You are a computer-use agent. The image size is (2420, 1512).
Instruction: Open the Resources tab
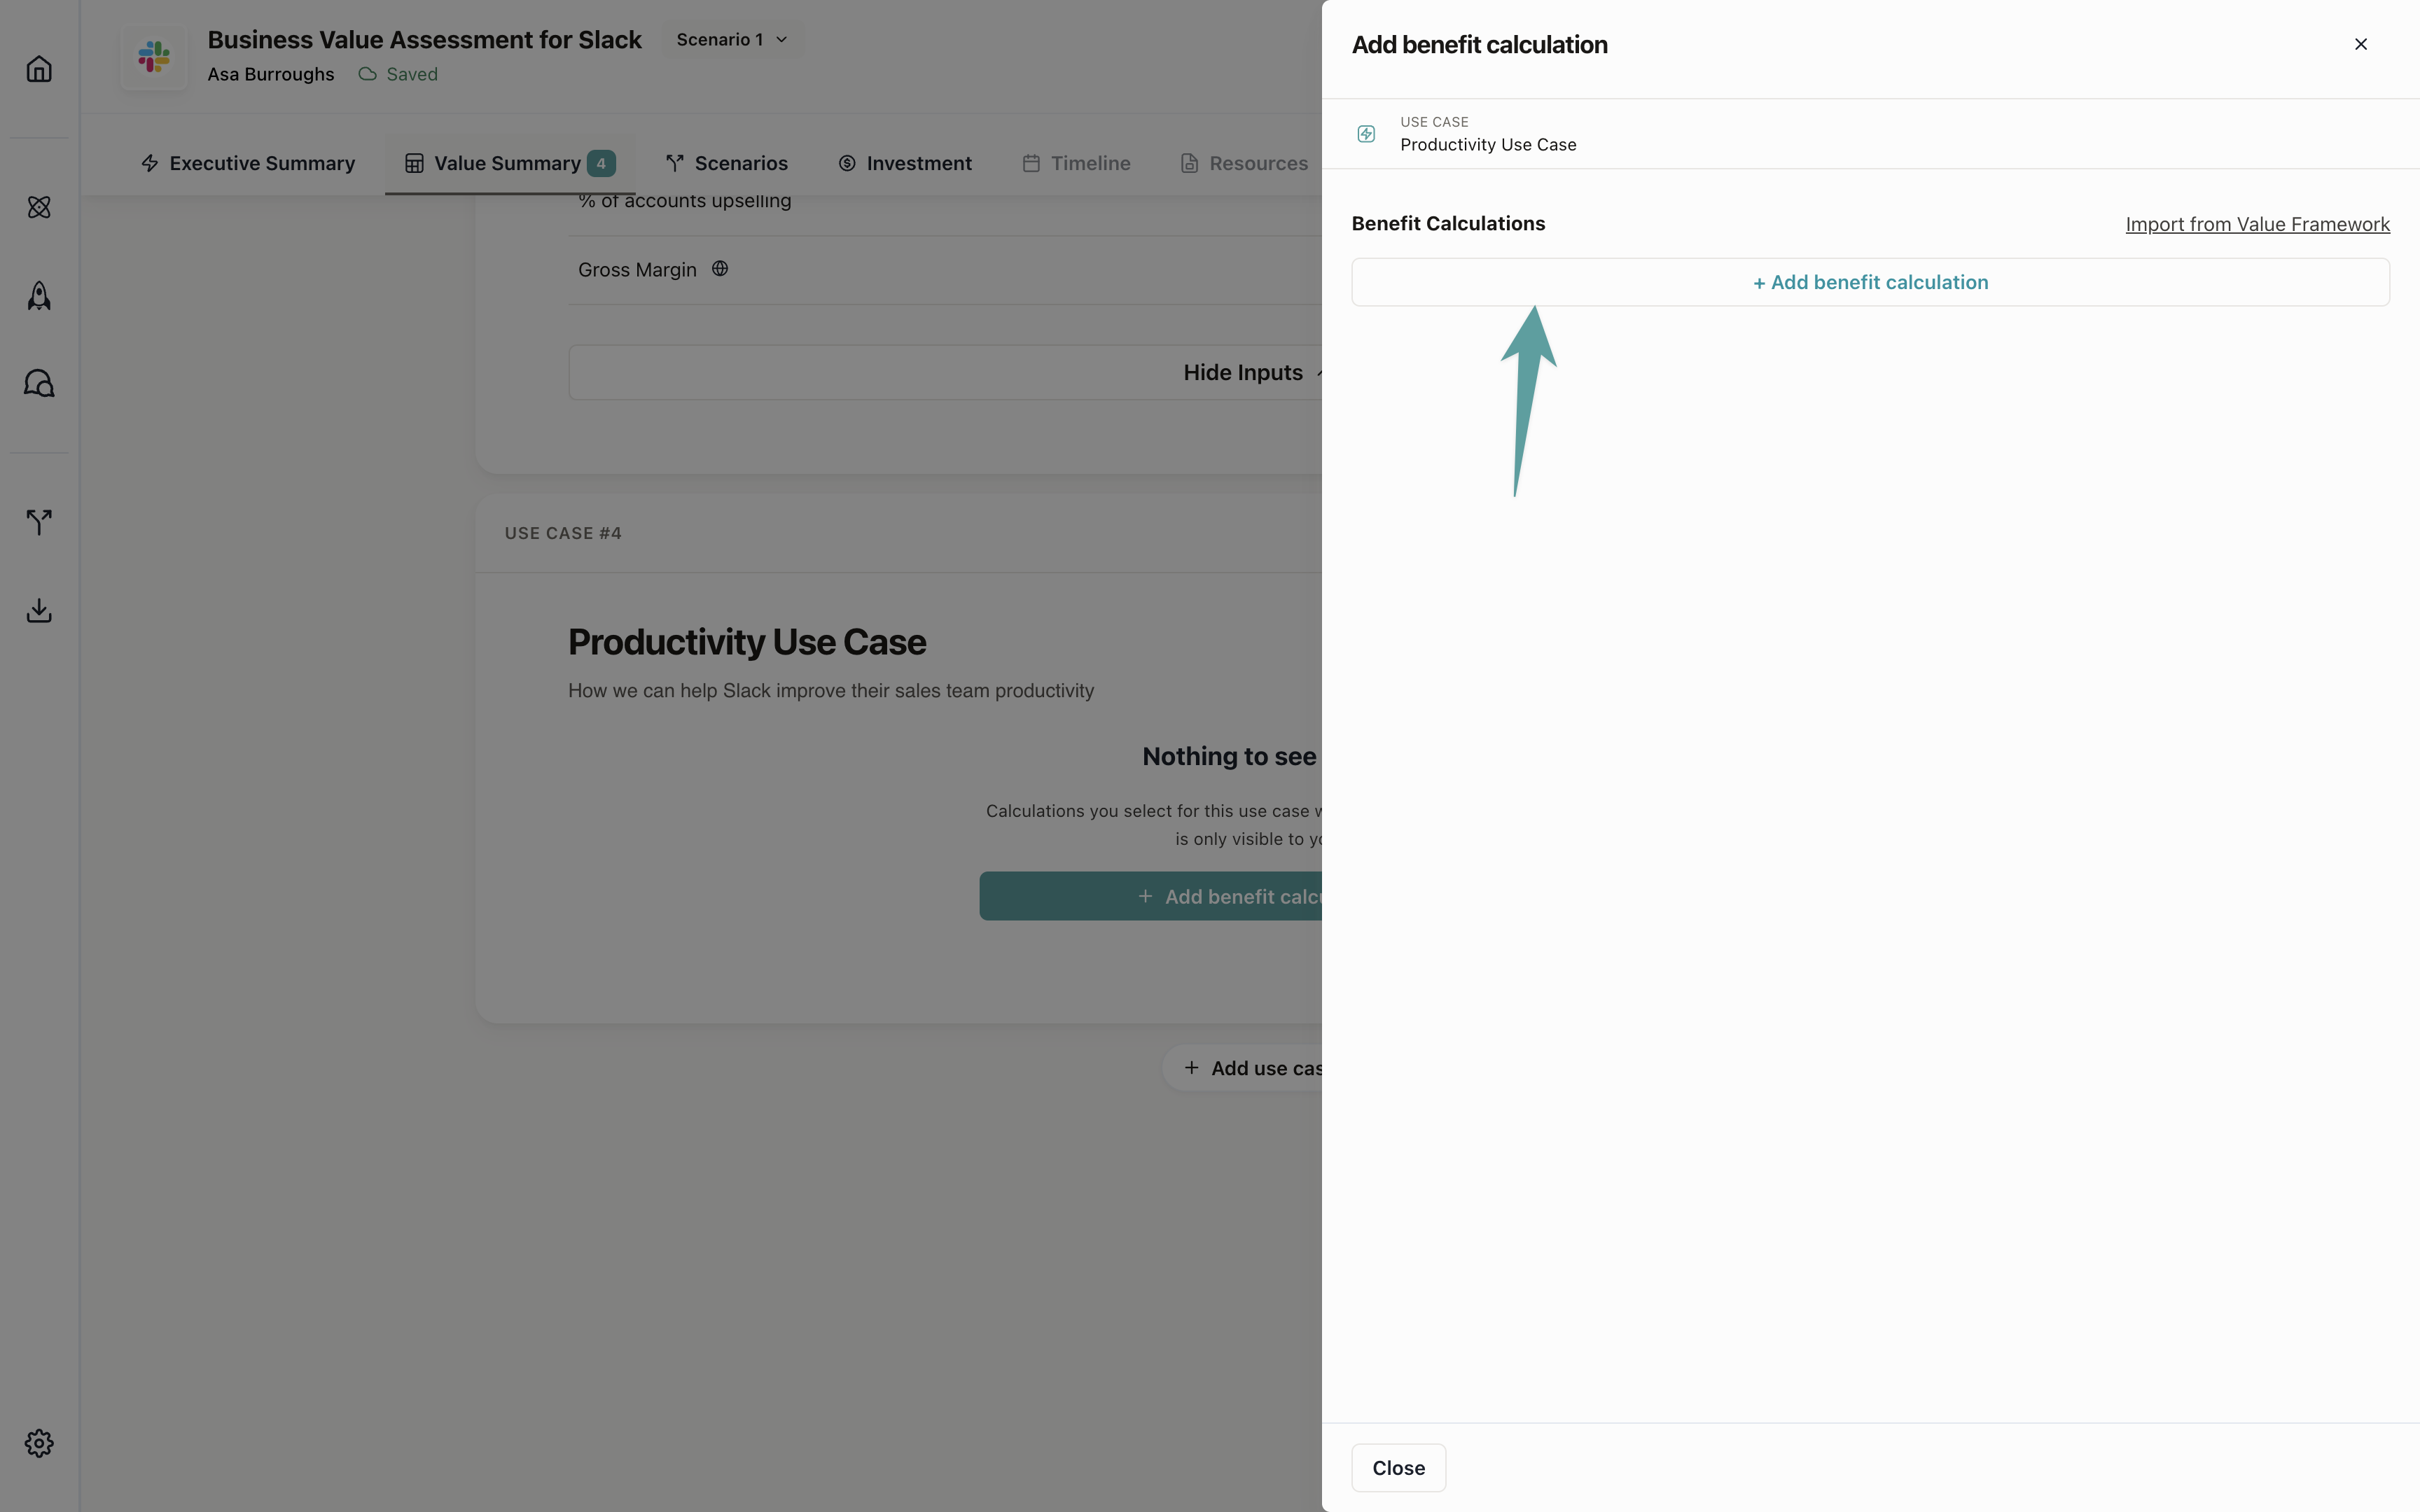(1245, 163)
